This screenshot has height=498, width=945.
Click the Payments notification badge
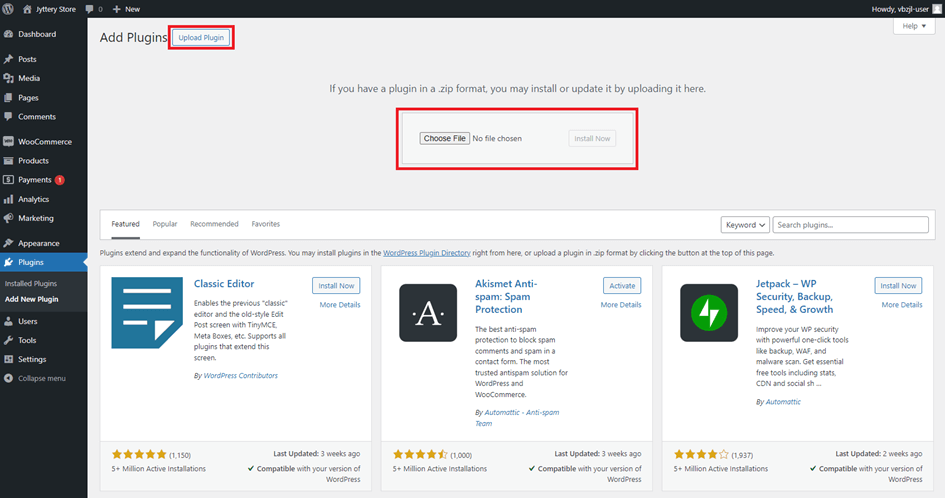point(60,180)
